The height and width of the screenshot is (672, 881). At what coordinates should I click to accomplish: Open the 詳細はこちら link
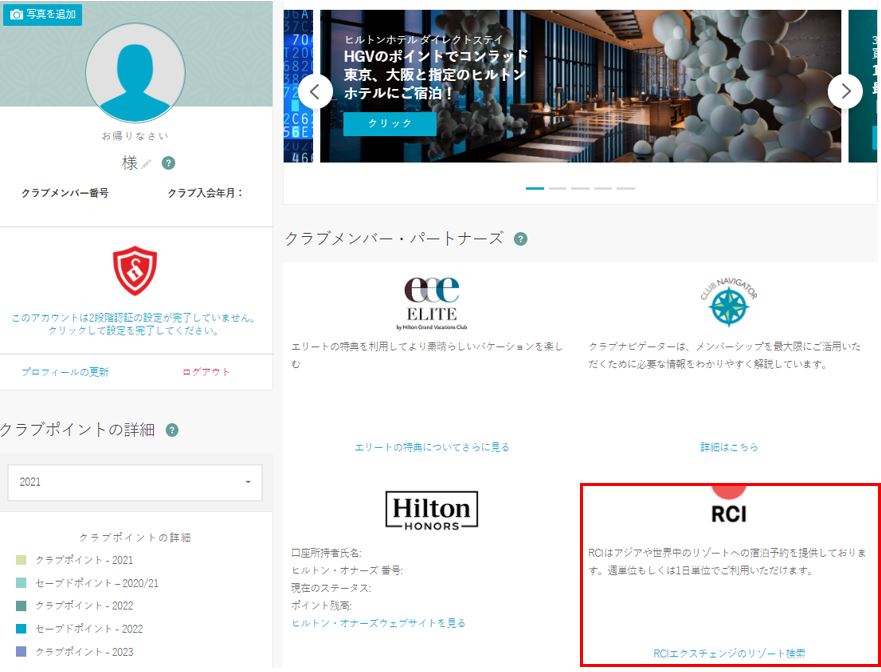pyautogui.click(x=729, y=447)
